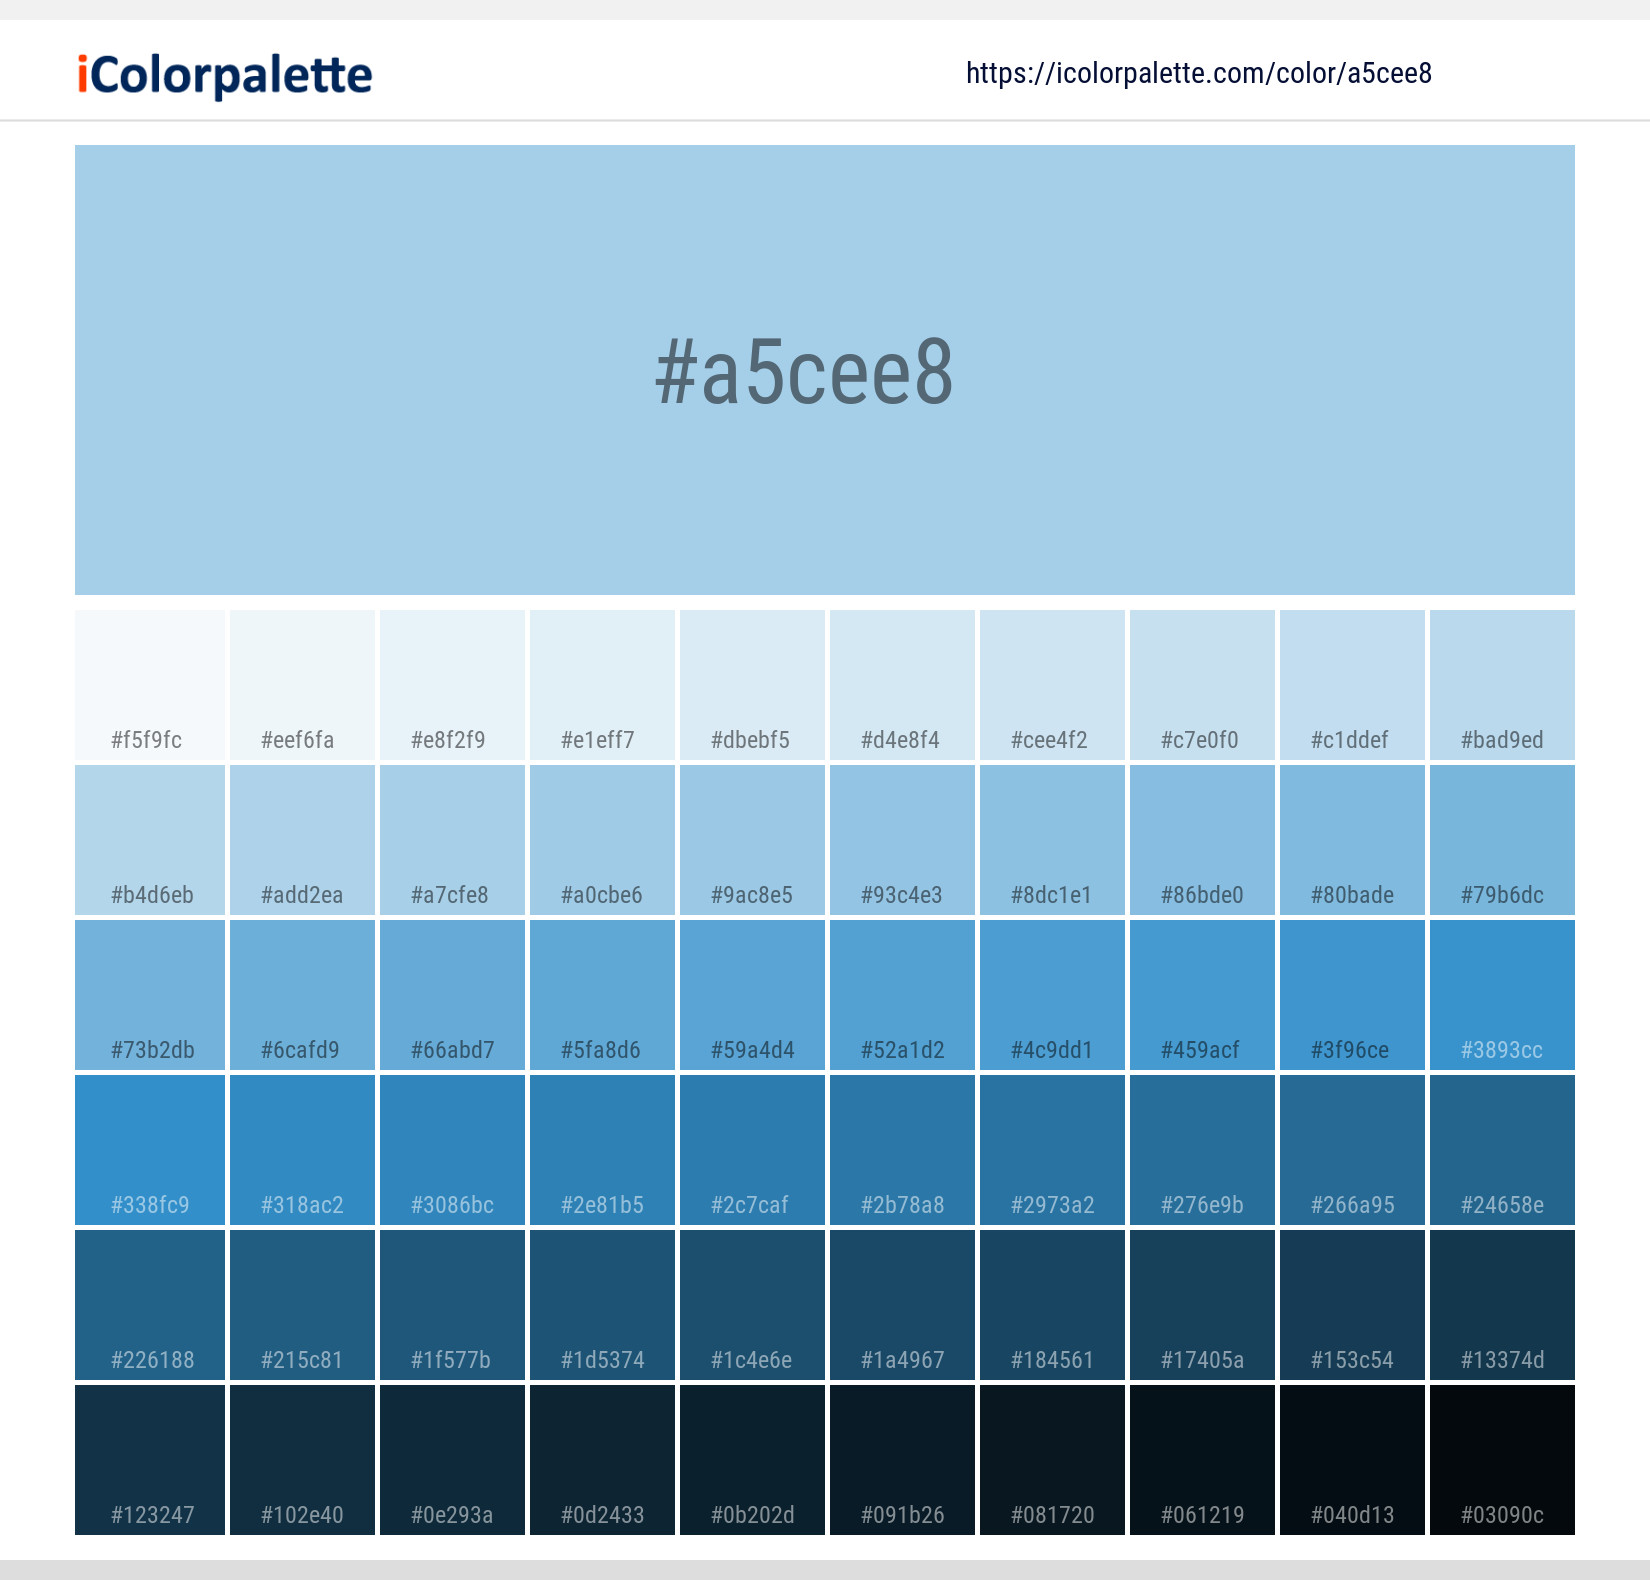Select the #59a4d4 swatch
Image resolution: width=1650 pixels, height=1580 pixels.
(x=751, y=995)
